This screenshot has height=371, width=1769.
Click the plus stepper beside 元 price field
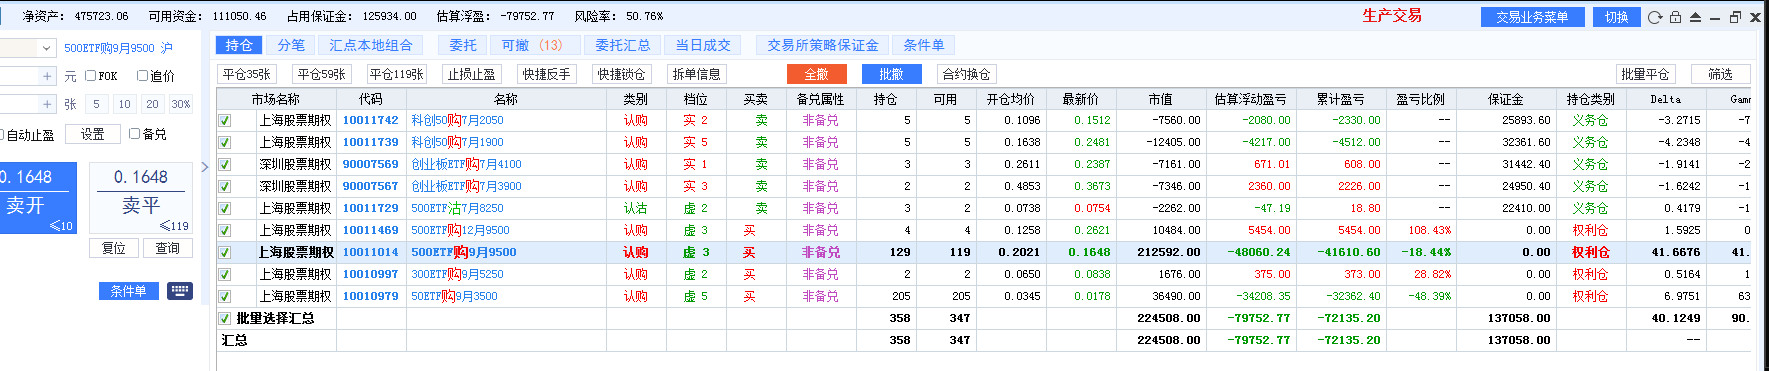click(47, 76)
